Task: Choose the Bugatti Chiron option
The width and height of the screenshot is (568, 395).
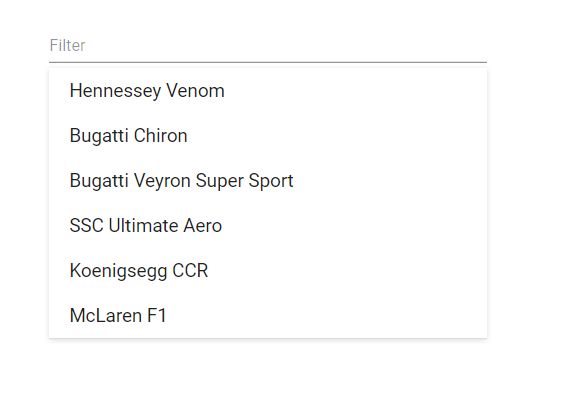Action: pos(268,136)
